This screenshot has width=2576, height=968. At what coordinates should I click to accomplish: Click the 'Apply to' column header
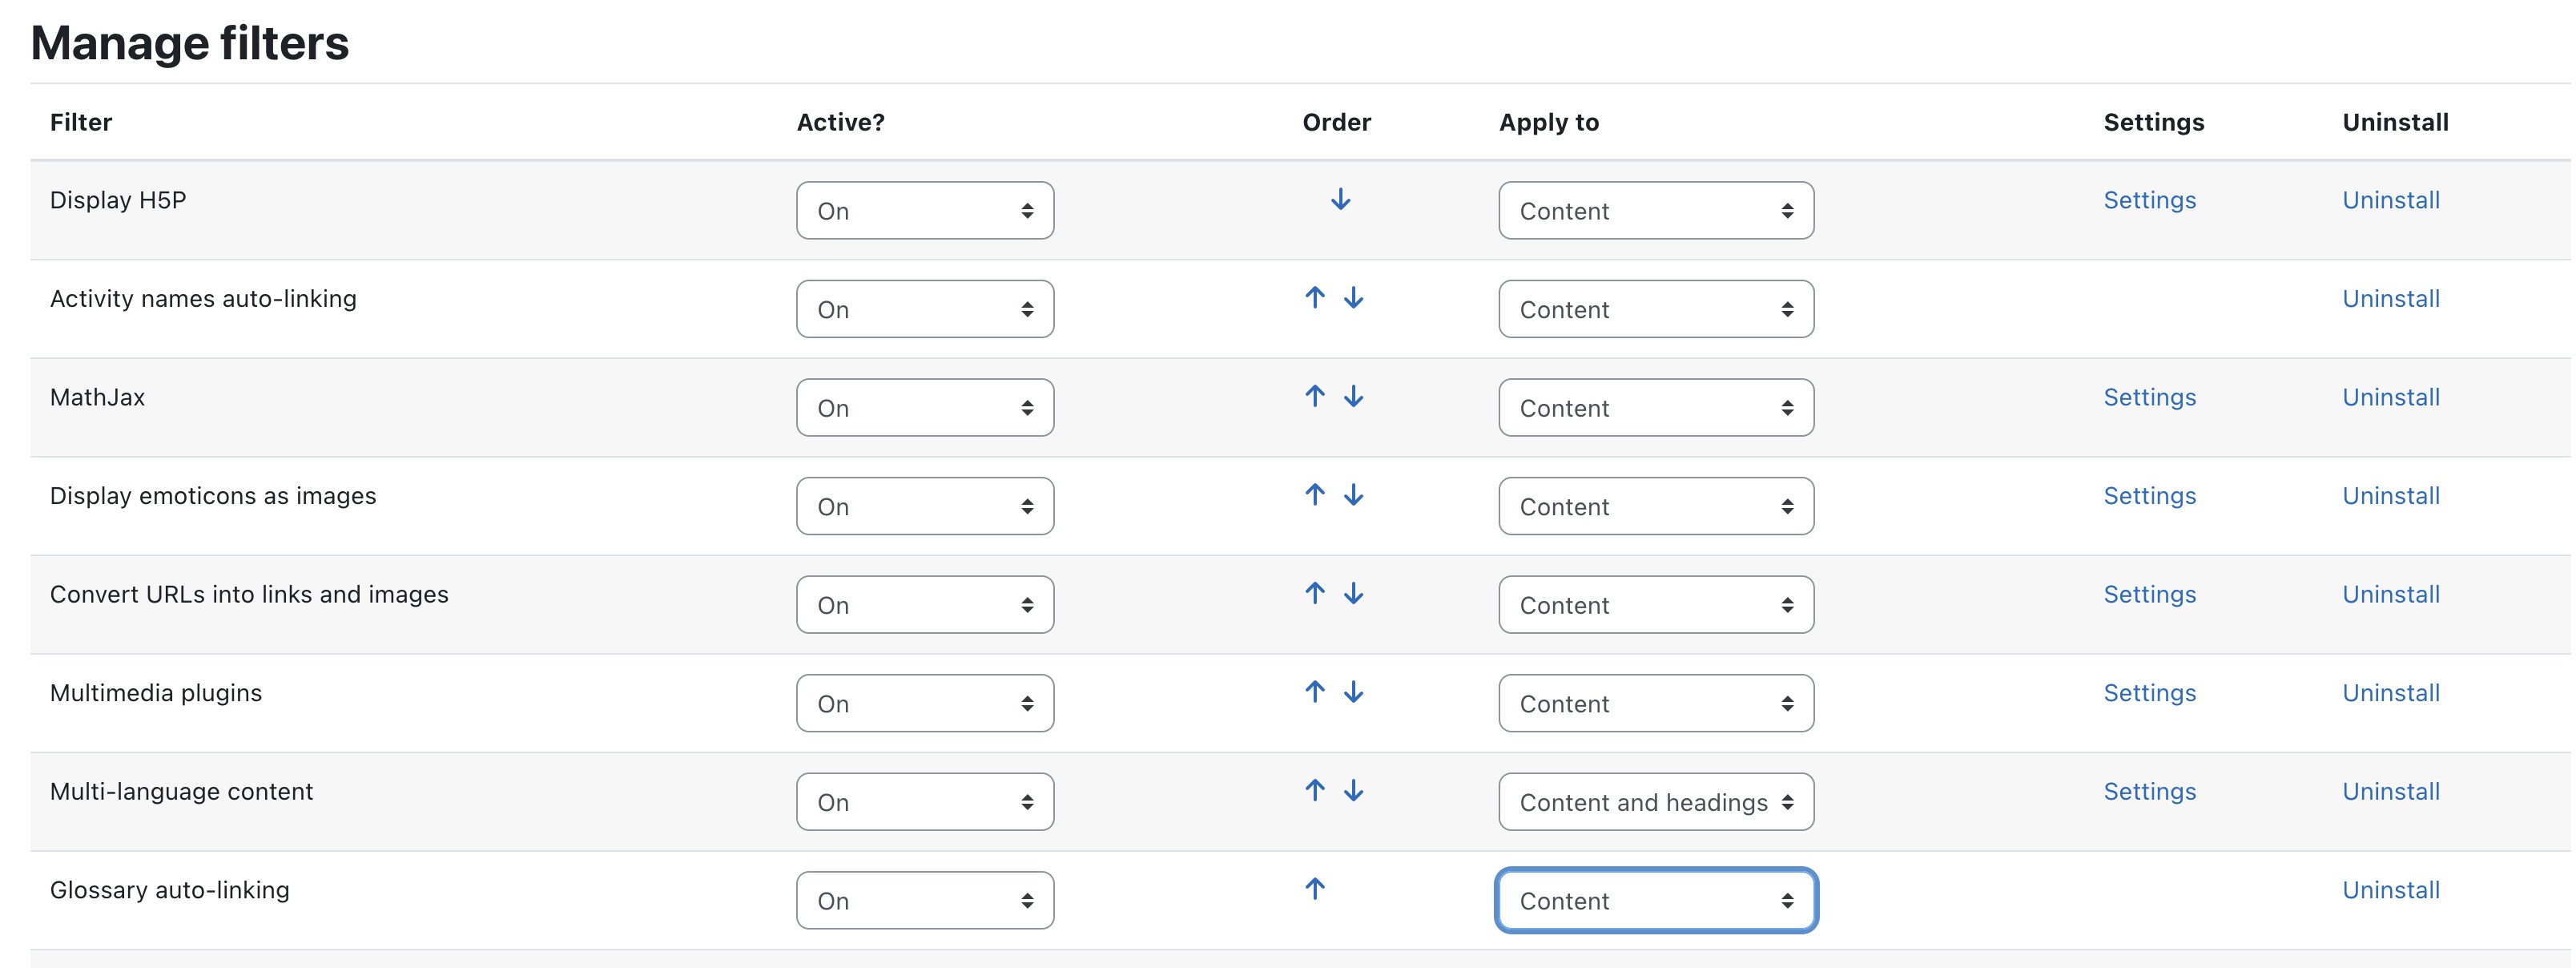click(1549, 122)
